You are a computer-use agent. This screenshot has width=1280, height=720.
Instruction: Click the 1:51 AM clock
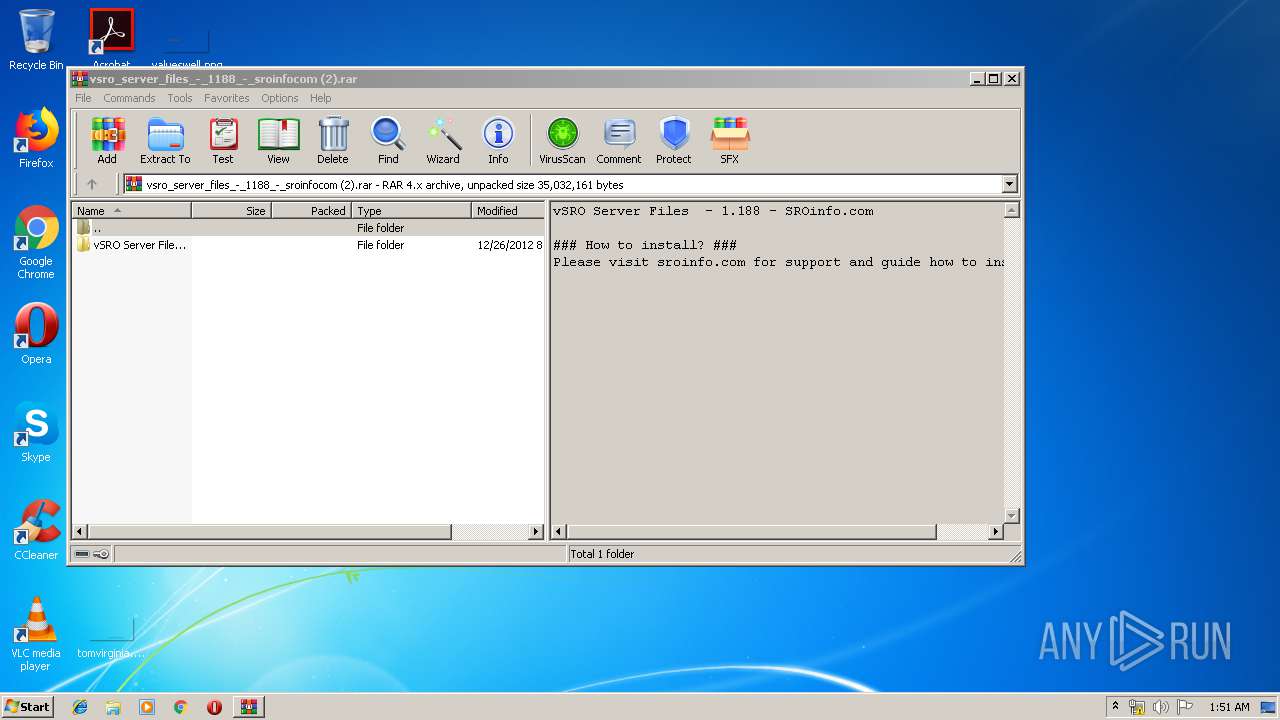click(1229, 707)
